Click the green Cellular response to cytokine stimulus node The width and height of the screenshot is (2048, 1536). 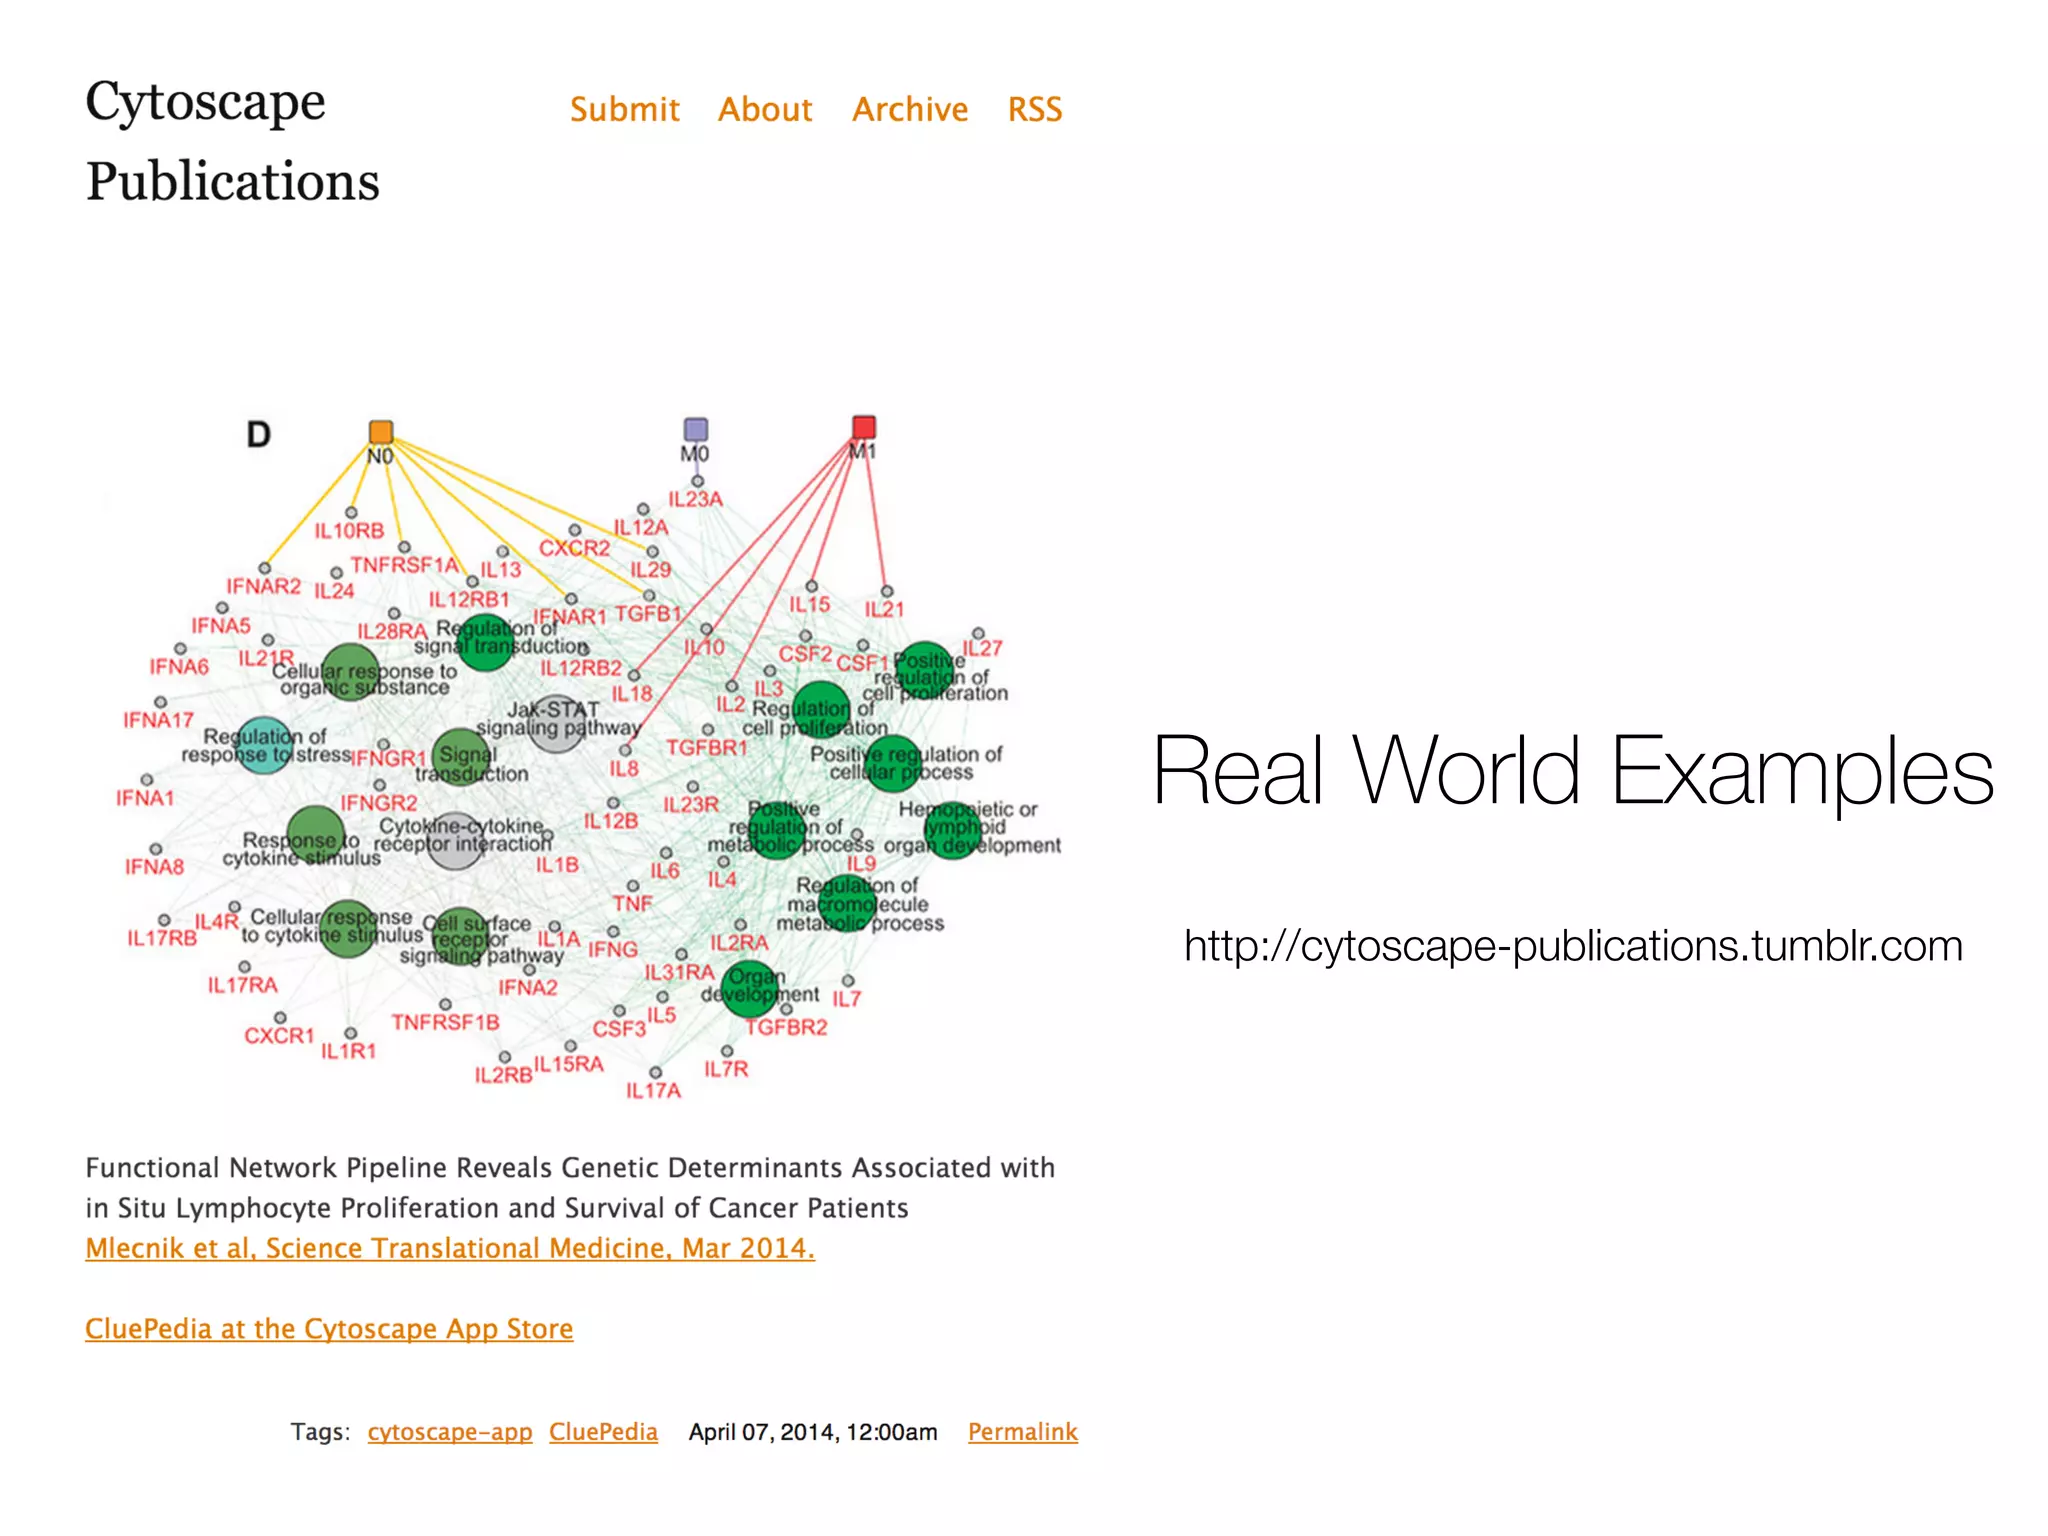348,928
